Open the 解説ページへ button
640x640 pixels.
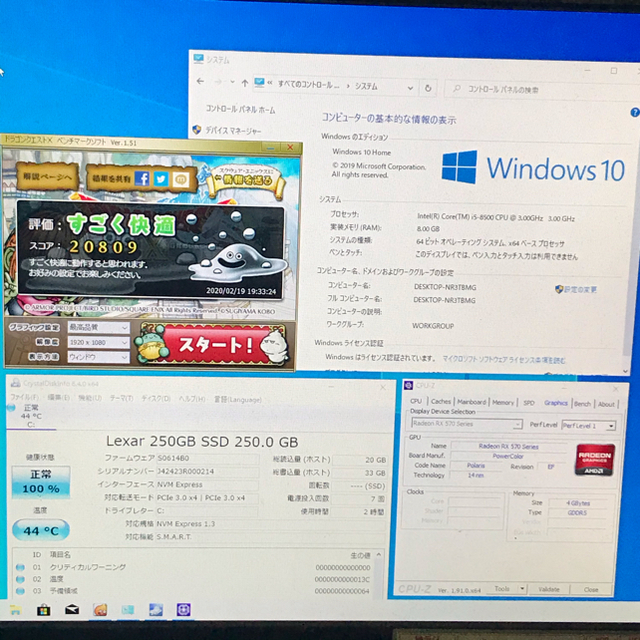[x=47, y=177]
